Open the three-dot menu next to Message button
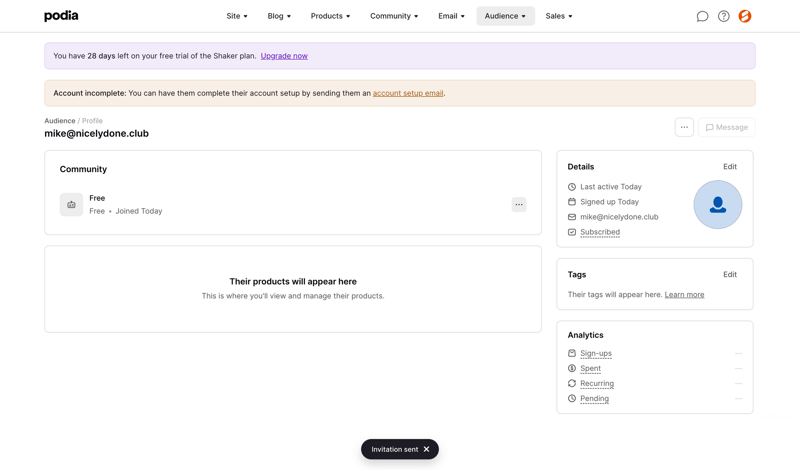This screenshot has height=470, width=800. tap(684, 127)
